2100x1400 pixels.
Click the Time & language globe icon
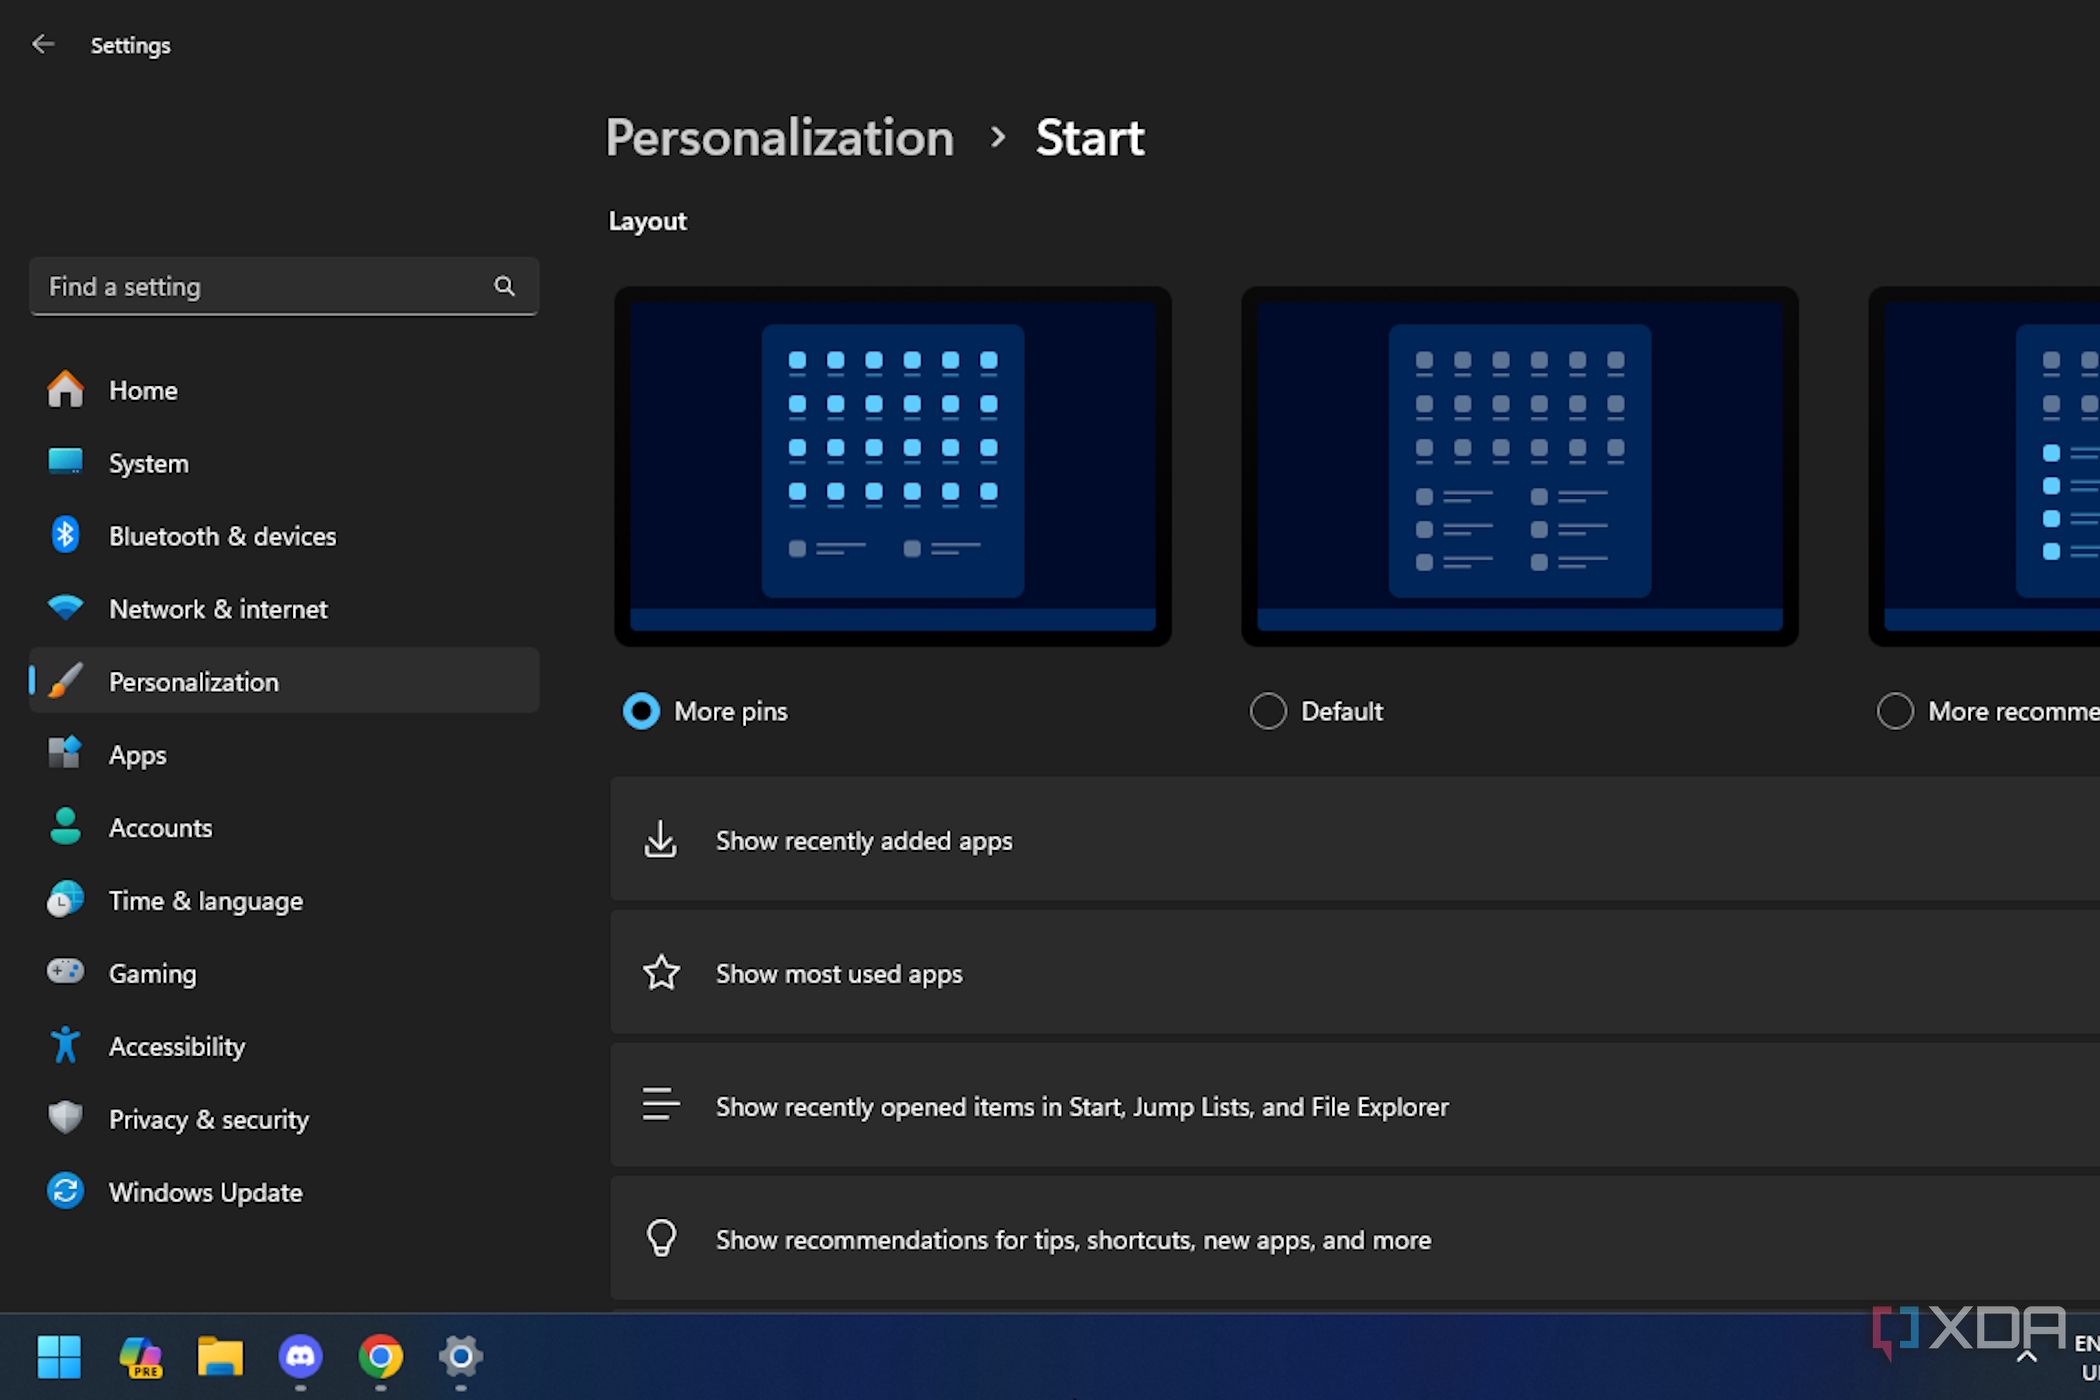65,899
